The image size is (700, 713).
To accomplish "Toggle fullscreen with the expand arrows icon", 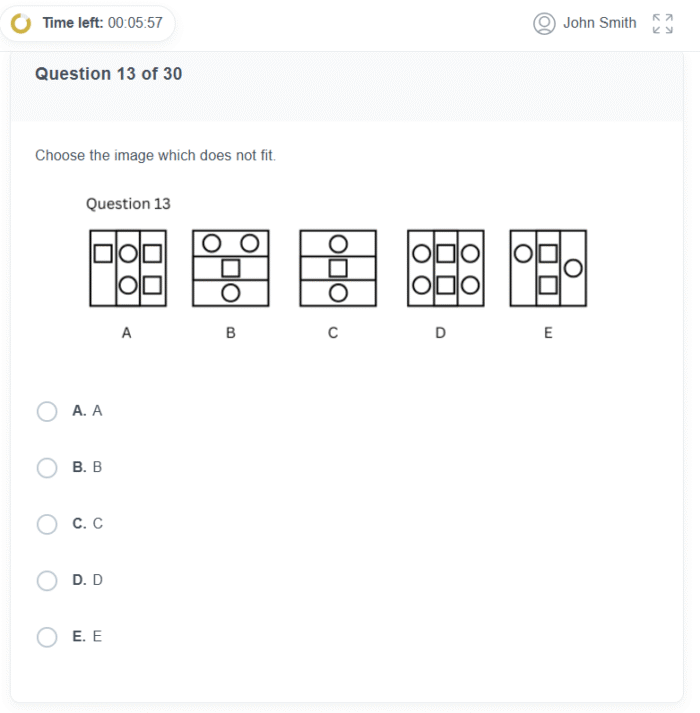I will (662, 23).
